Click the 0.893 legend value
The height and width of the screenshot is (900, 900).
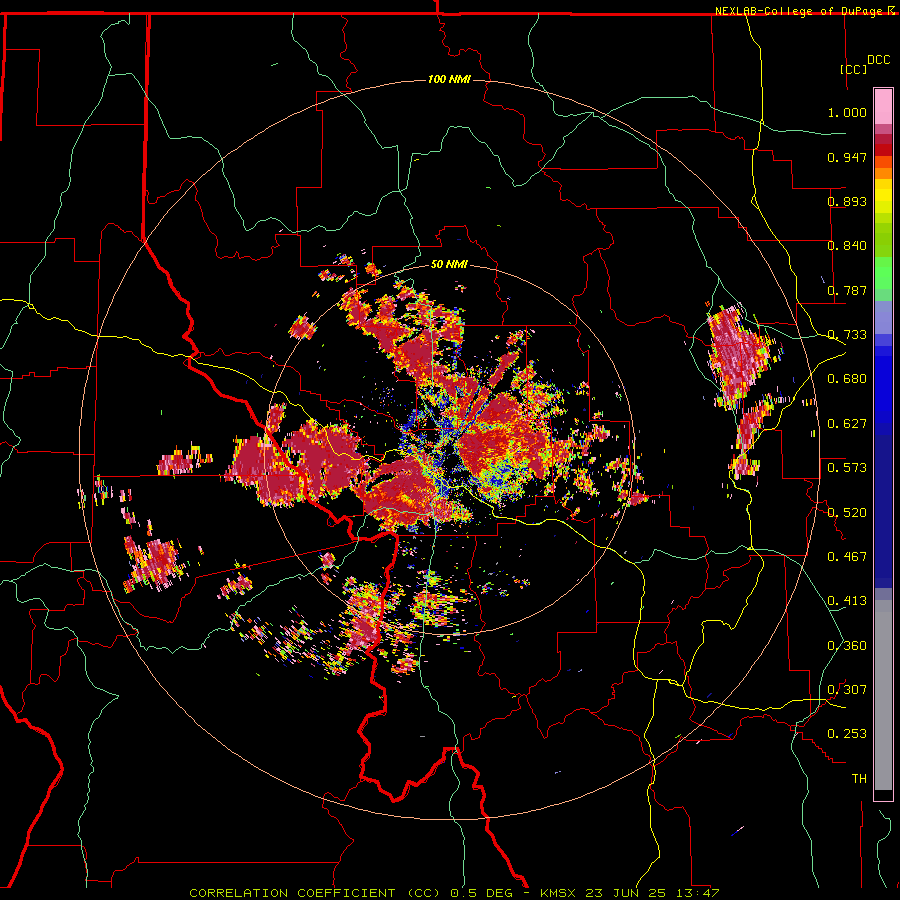click(x=847, y=201)
